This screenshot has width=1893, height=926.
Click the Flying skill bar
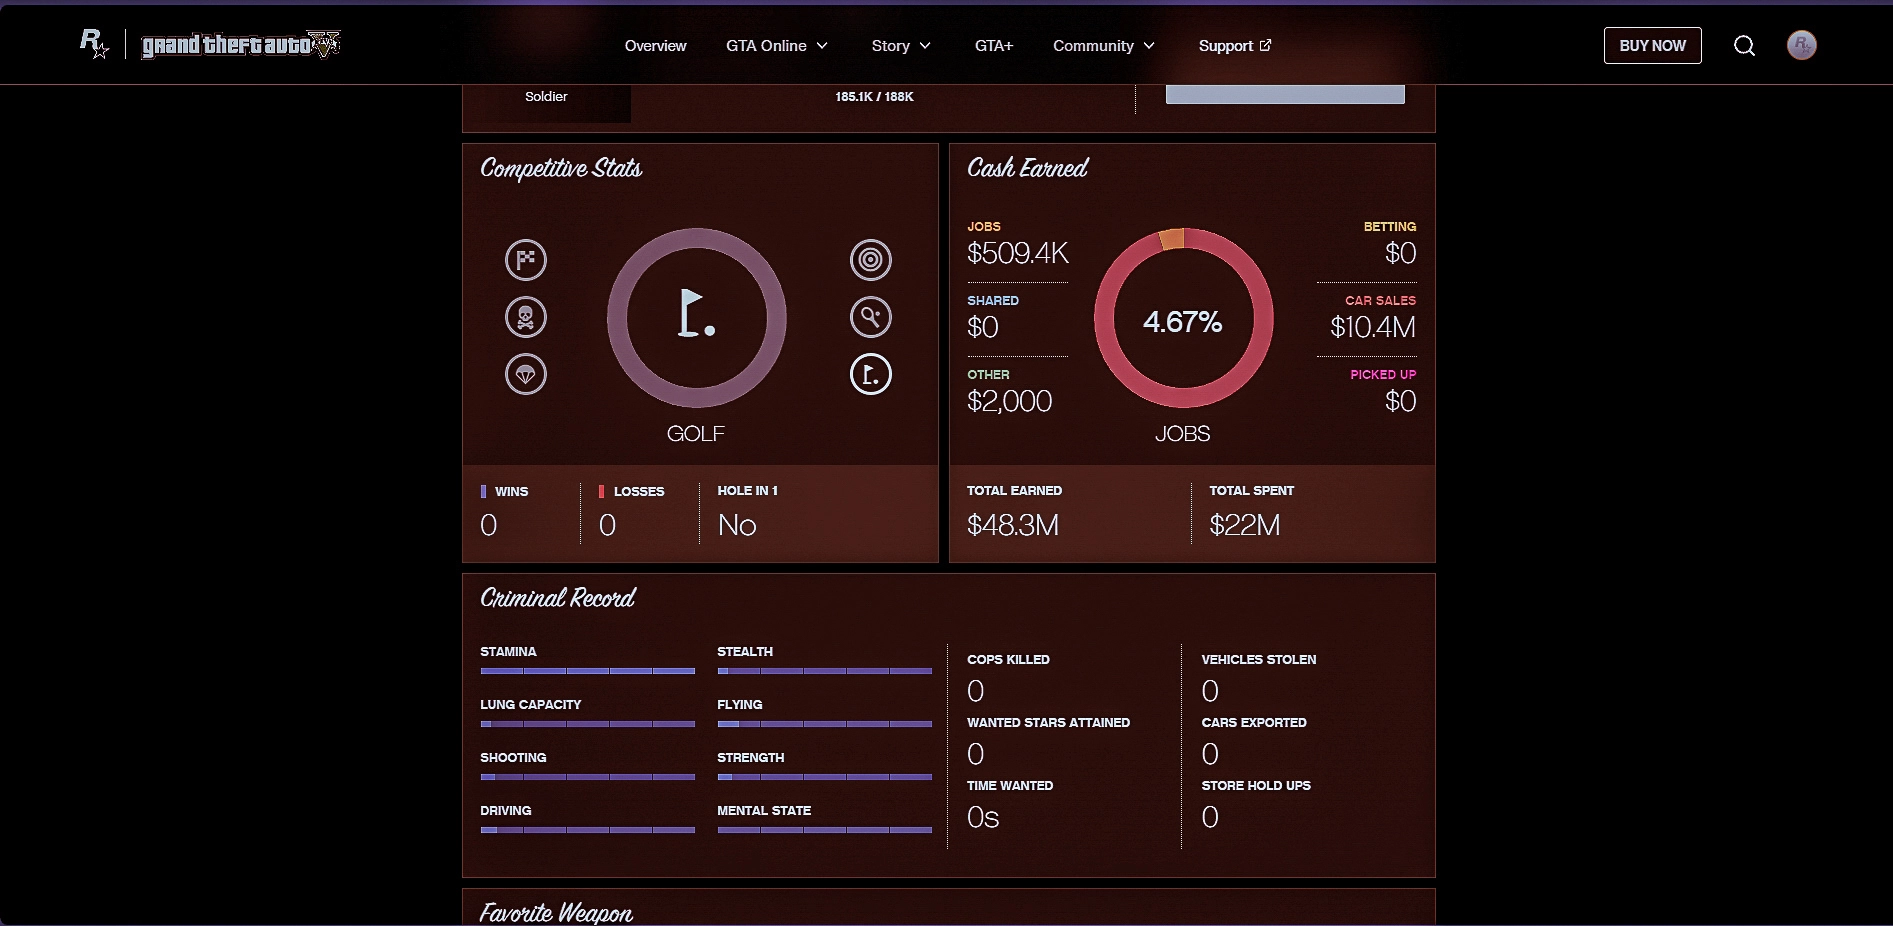(x=825, y=724)
